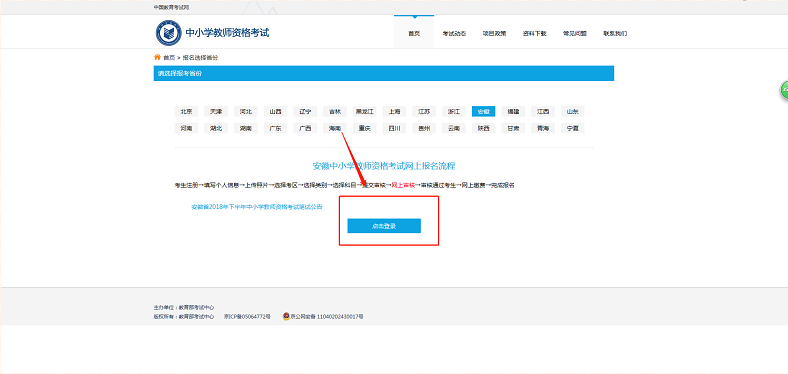788x374 pixels.
Task: Select province 河南
Action: click(x=186, y=128)
